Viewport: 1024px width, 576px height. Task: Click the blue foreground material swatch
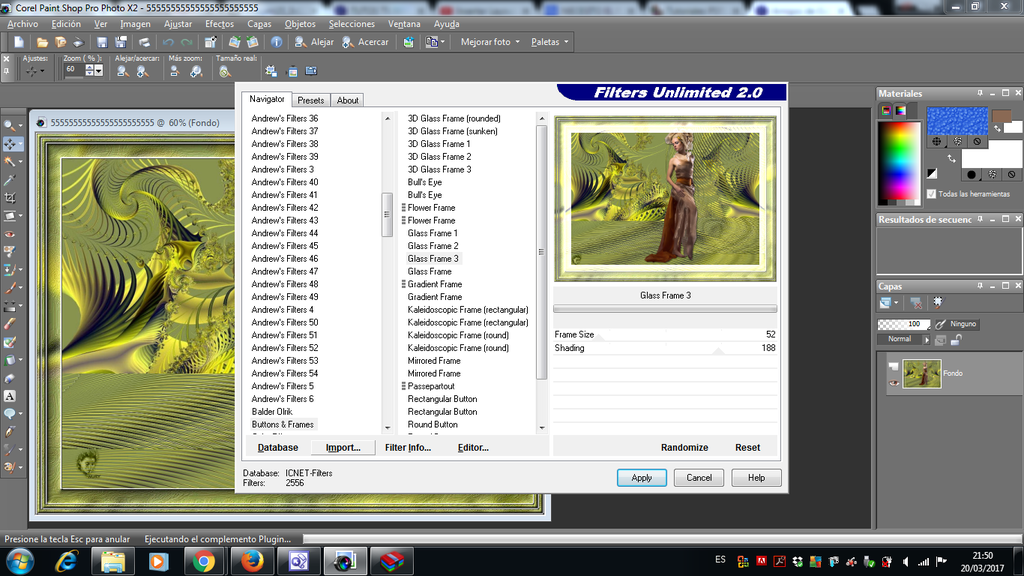pos(957,122)
